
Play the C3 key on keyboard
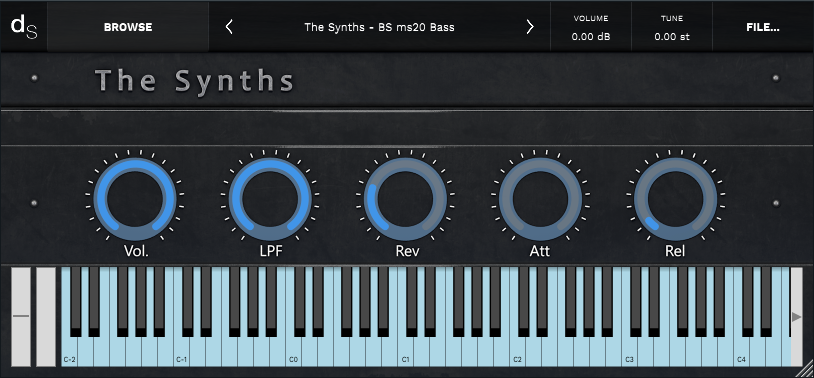(629, 352)
